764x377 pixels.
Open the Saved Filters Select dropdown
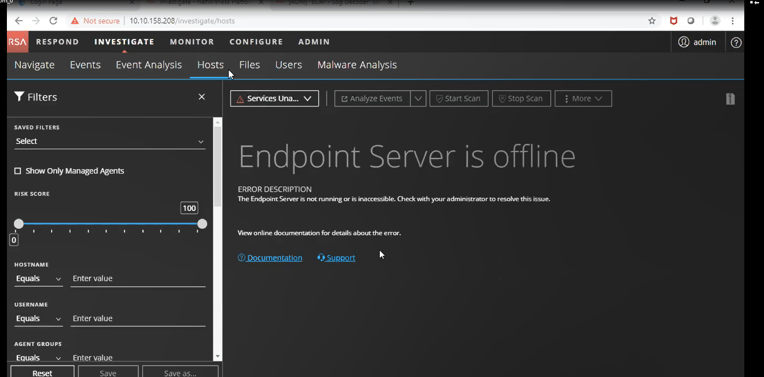click(x=110, y=141)
